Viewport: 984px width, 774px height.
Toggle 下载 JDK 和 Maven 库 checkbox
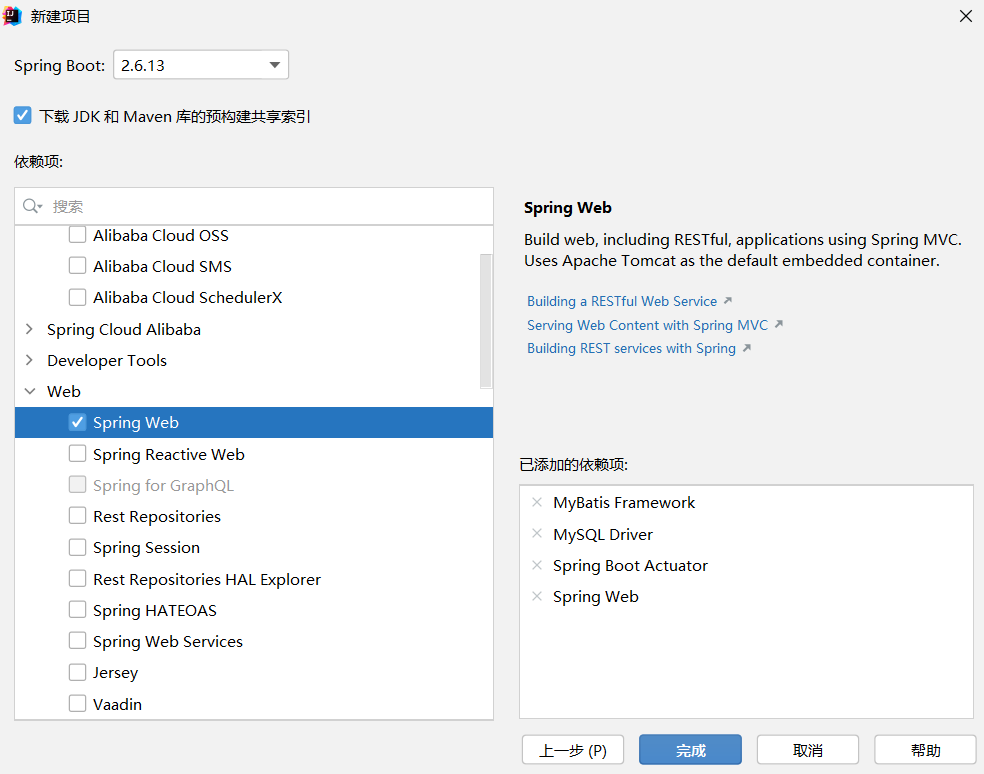(23, 116)
